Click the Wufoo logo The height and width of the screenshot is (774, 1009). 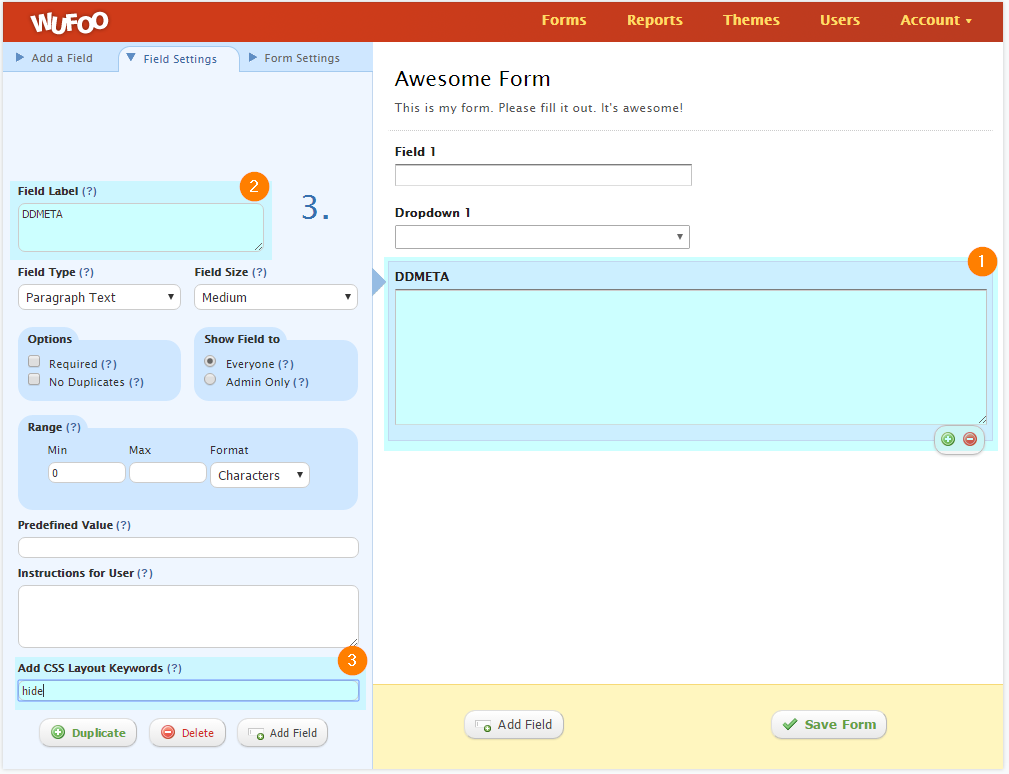click(69, 22)
